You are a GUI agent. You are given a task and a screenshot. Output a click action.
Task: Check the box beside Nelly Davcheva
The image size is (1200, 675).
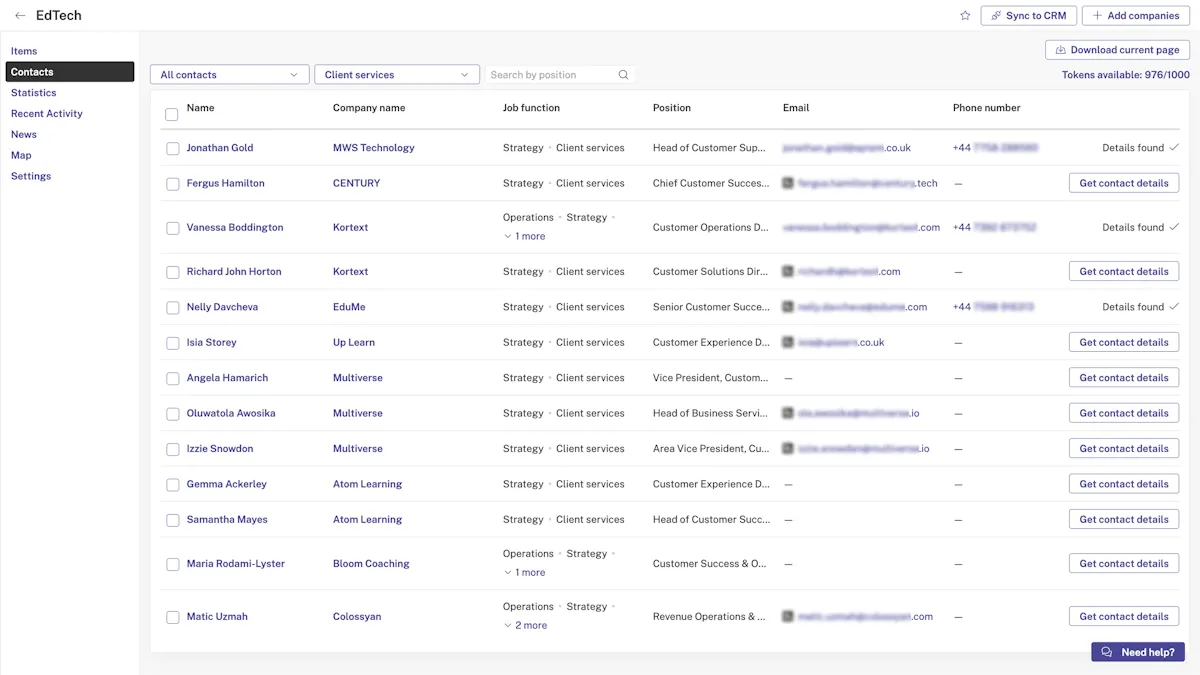click(x=173, y=308)
